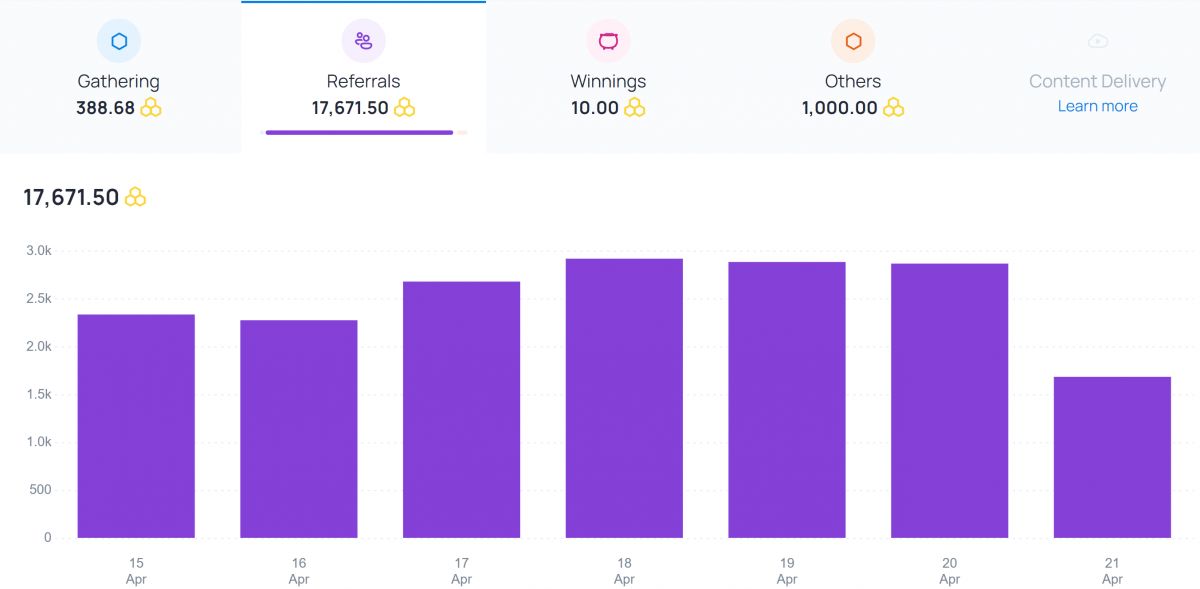Screen dimensions: 1200x589
Task: Click the 17,671.50 total above the chart
Action: 70,196
